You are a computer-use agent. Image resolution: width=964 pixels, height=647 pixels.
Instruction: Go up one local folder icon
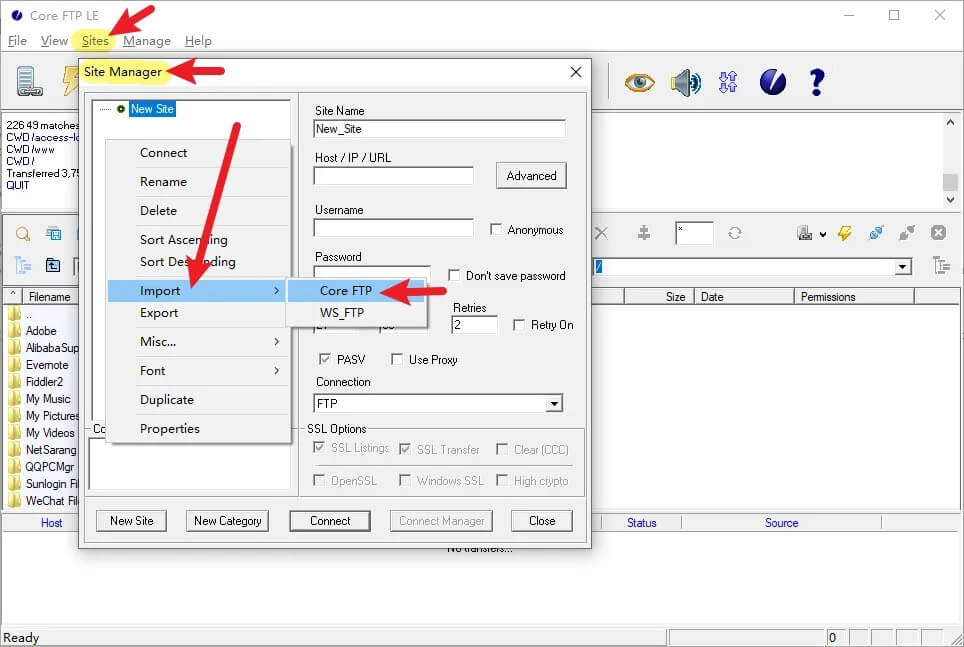[x=53, y=265]
